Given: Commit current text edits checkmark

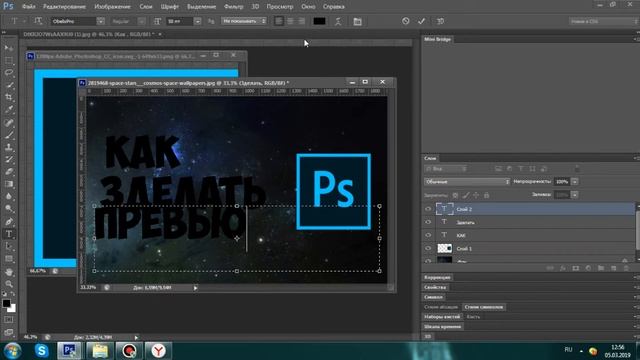Looking at the screenshot, I should (x=421, y=21).
